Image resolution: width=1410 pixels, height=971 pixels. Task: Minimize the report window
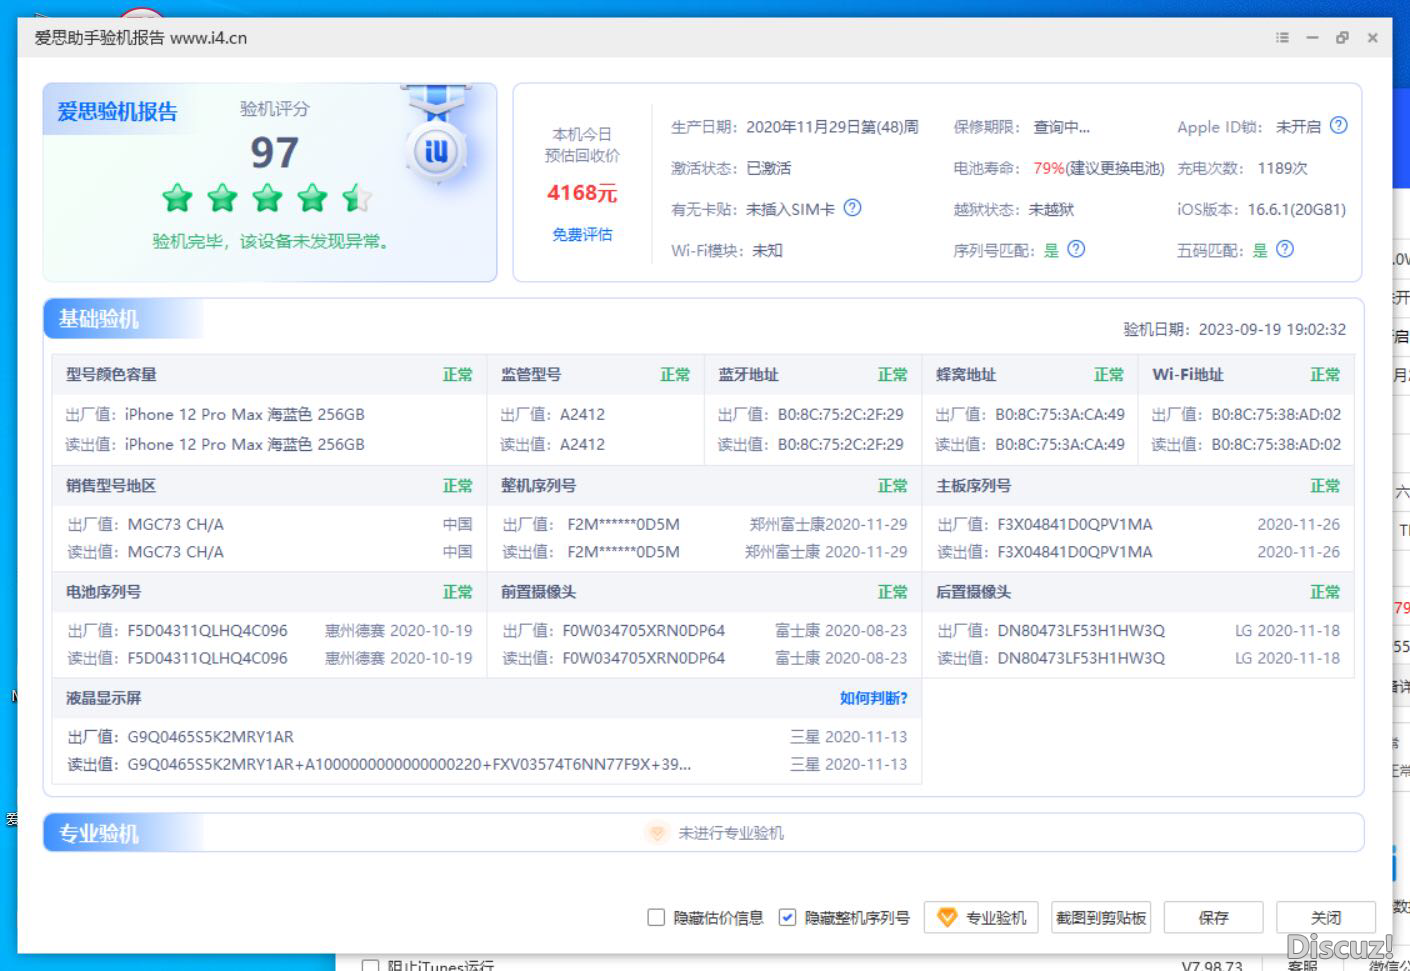point(1312,38)
